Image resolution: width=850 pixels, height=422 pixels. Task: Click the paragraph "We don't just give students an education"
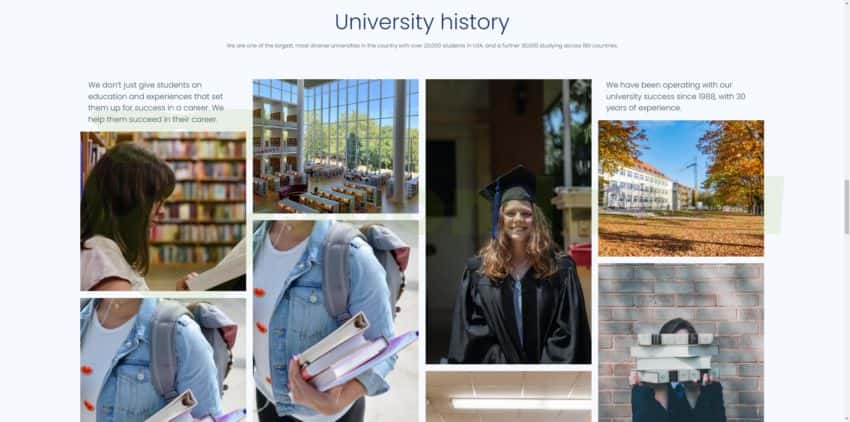[156, 102]
